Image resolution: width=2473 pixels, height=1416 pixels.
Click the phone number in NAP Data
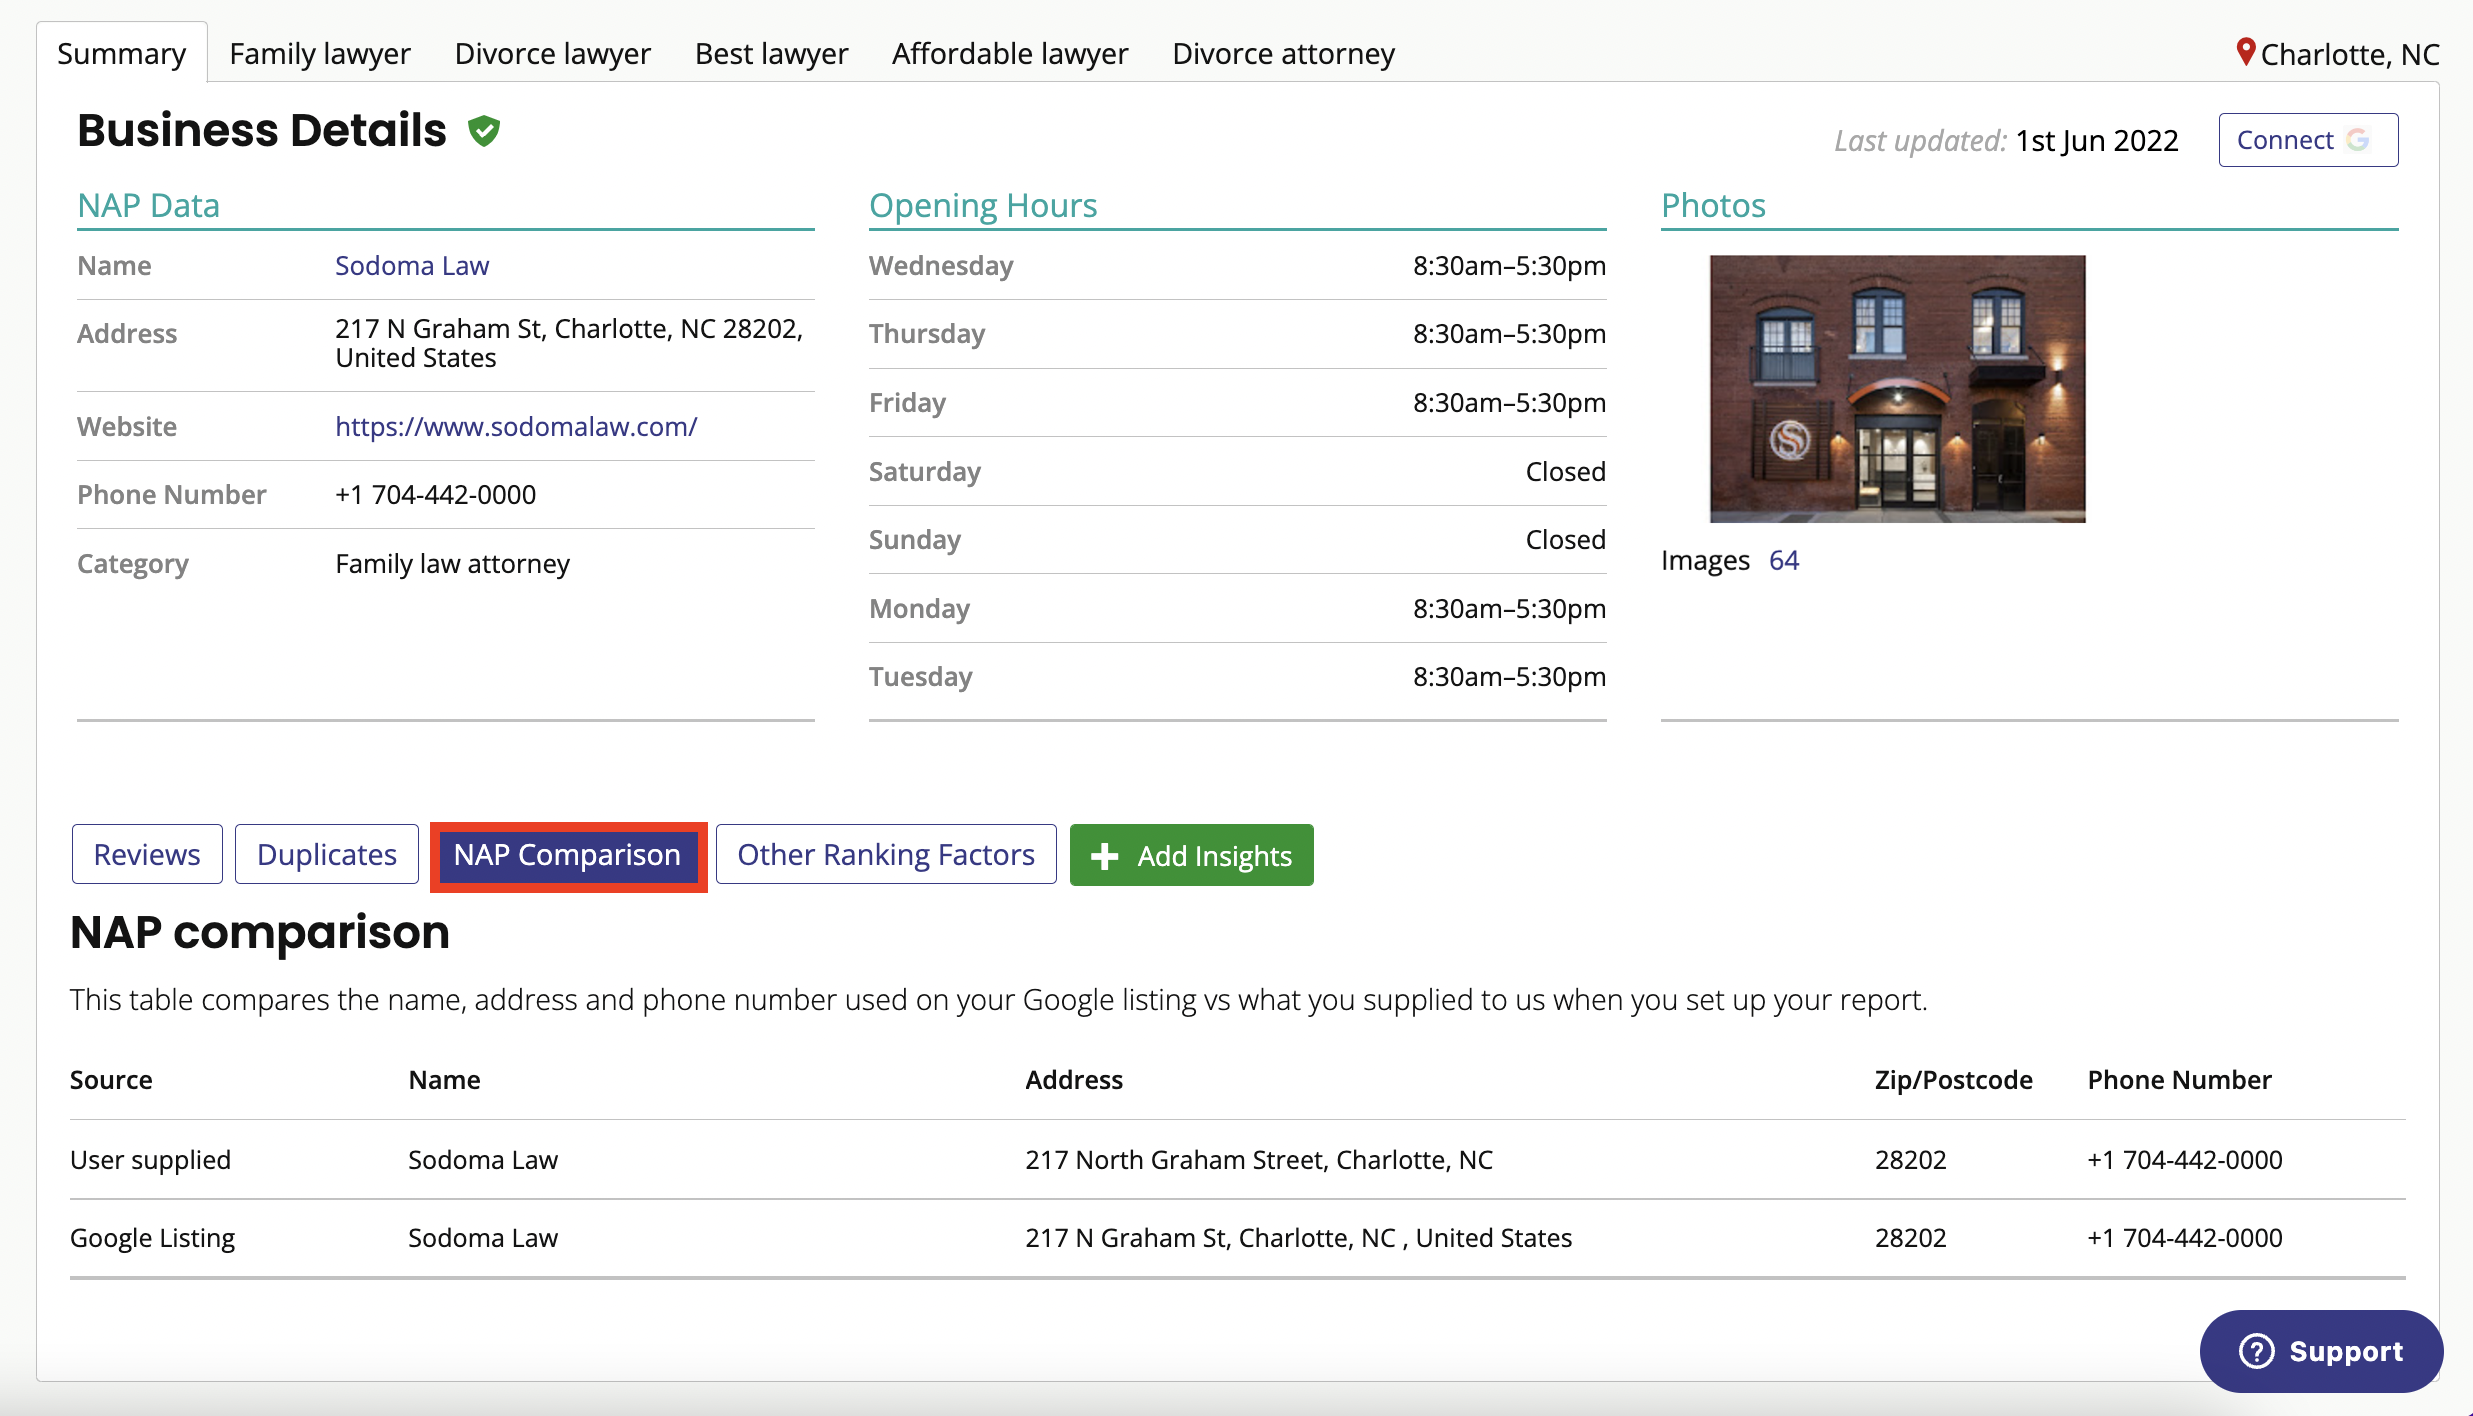click(x=436, y=495)
